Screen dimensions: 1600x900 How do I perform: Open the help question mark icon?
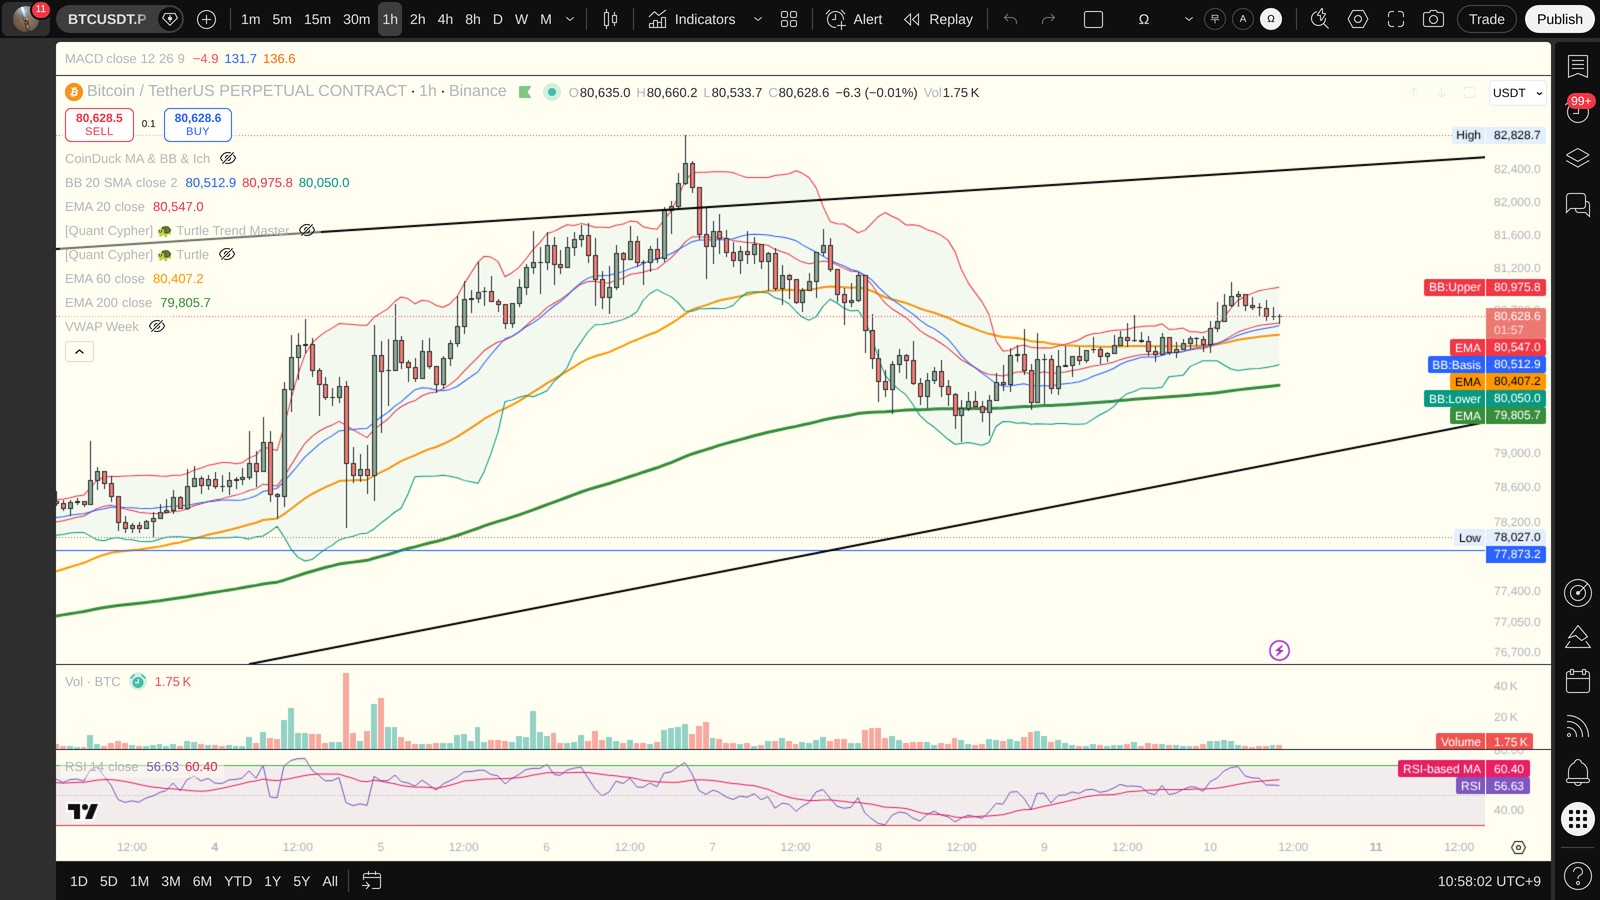click(x=1578, y=877)
